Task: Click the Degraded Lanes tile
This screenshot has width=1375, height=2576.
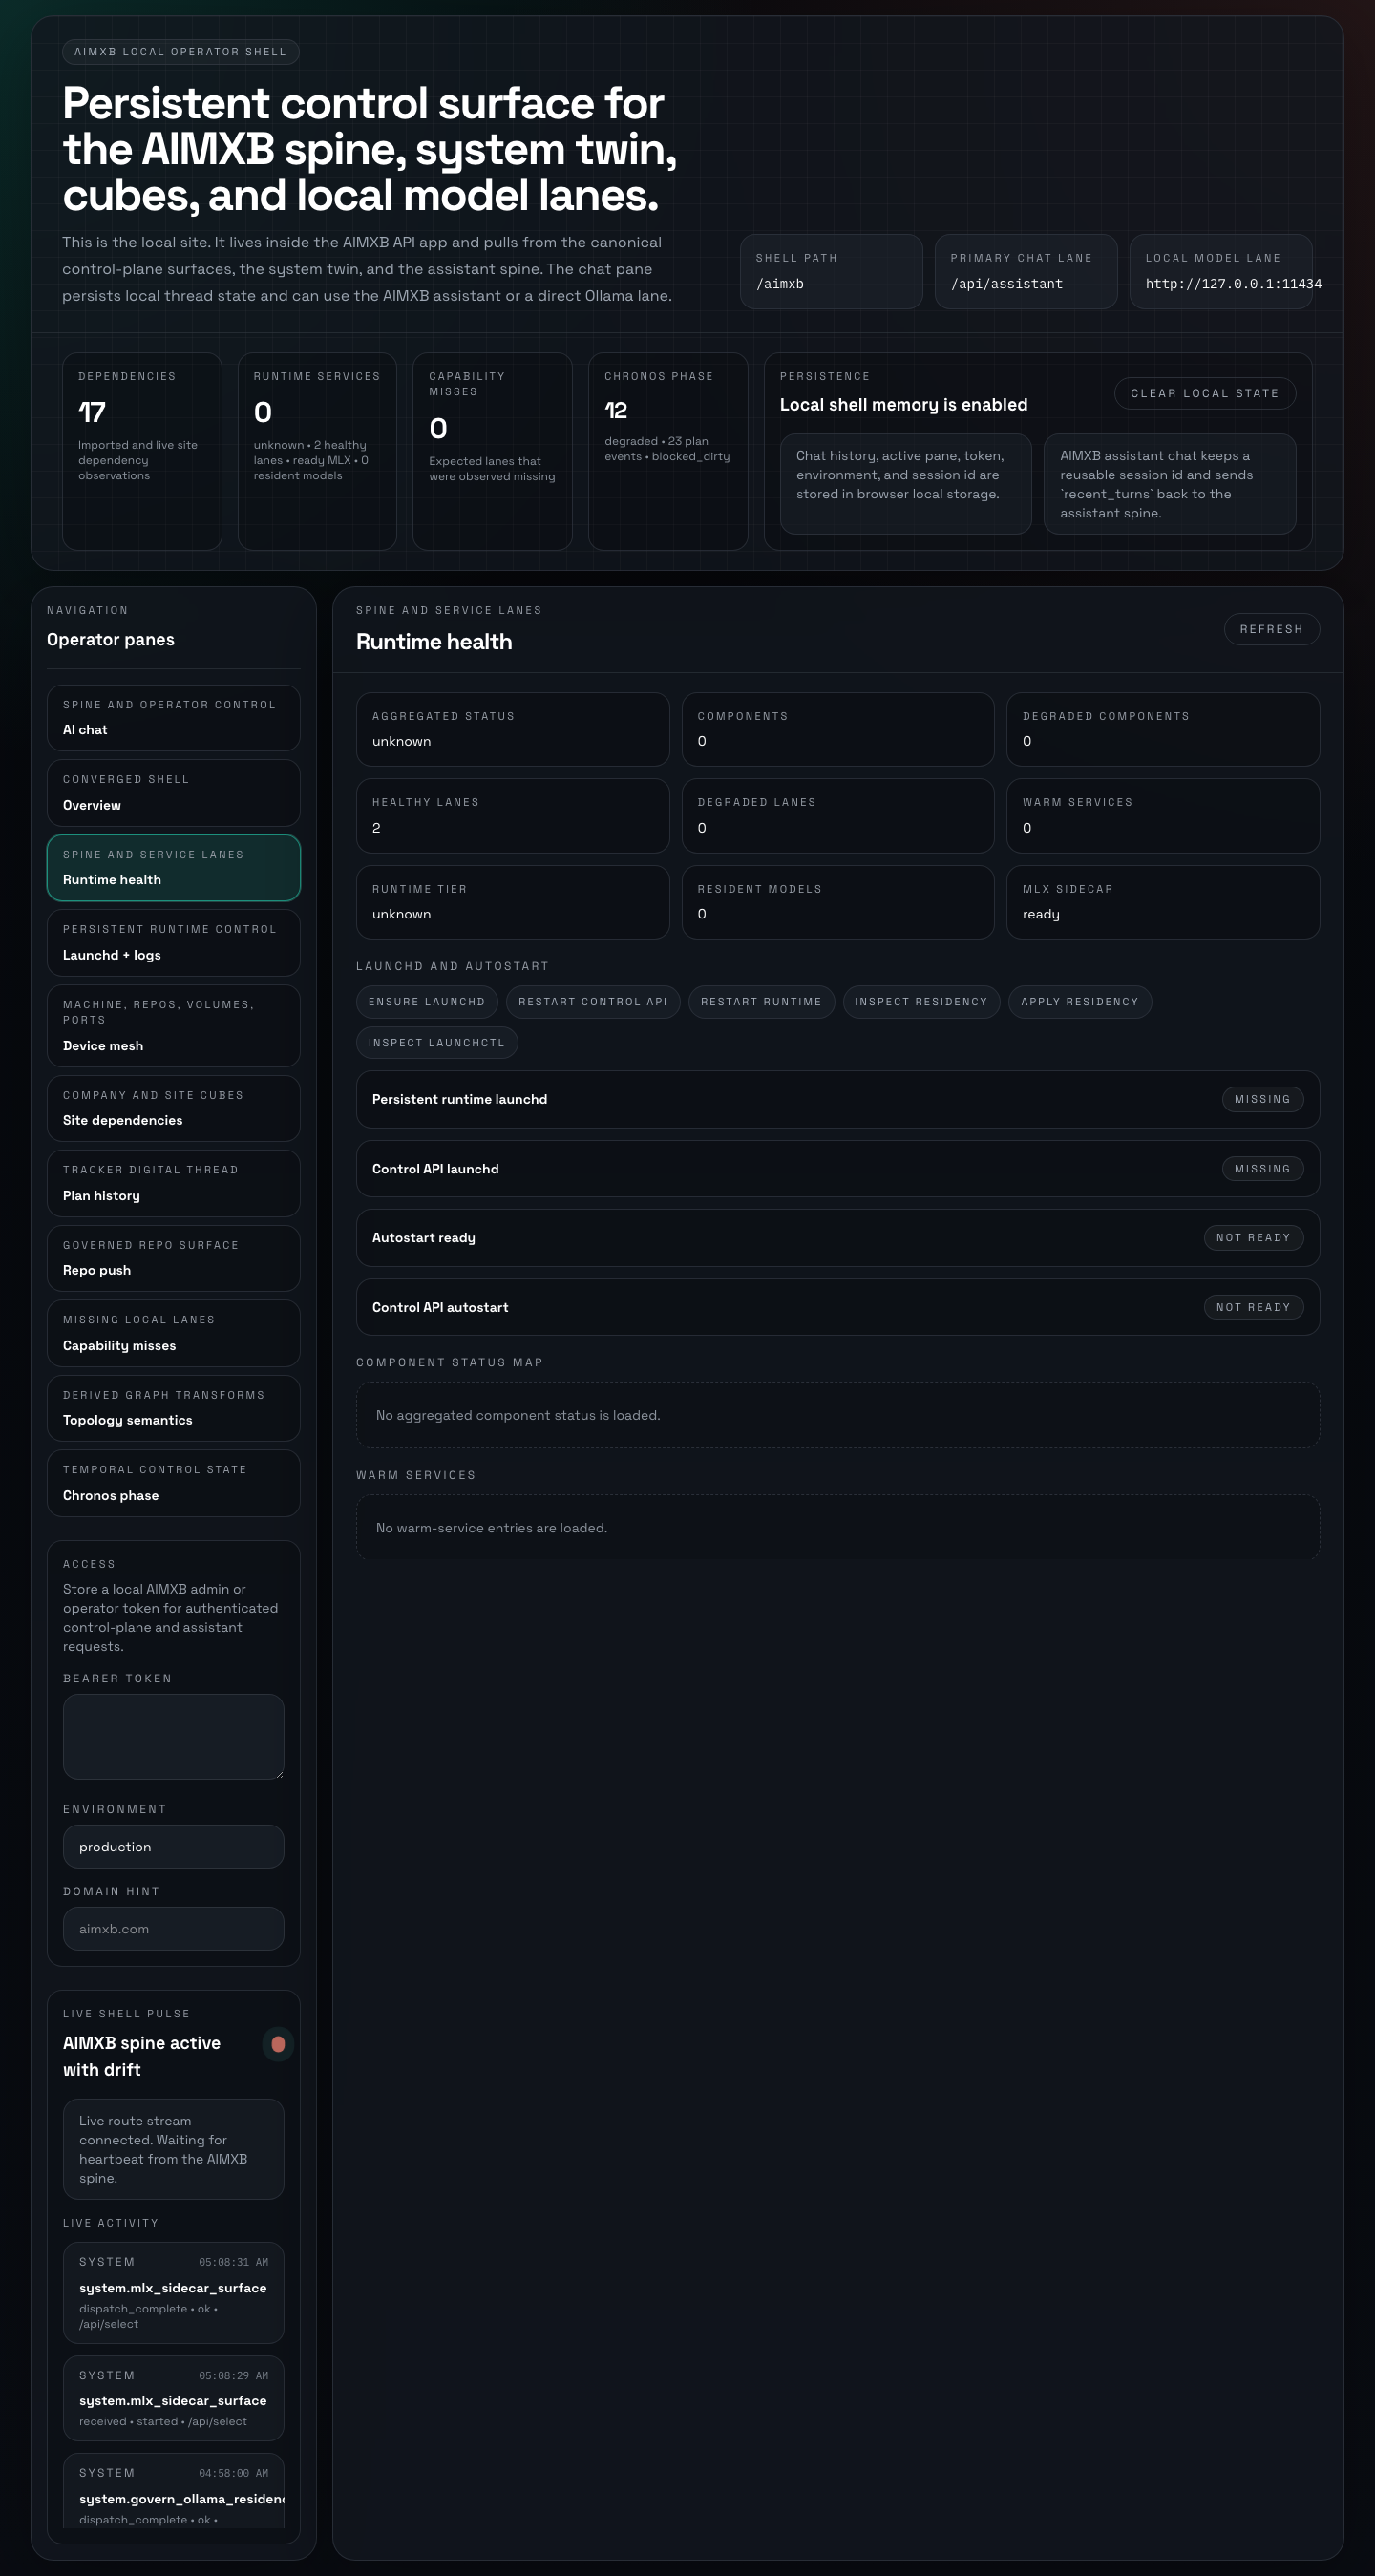Action: (838, 816)
